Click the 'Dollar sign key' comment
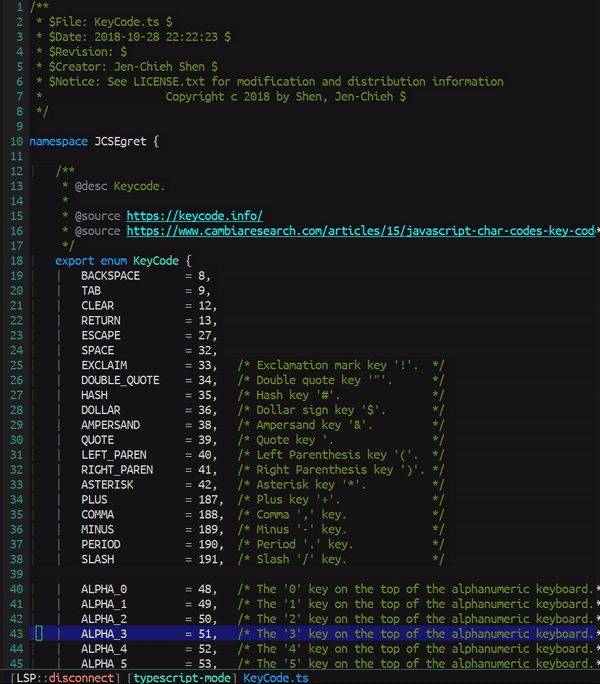The image size is (600, 684). coord(341,410)
